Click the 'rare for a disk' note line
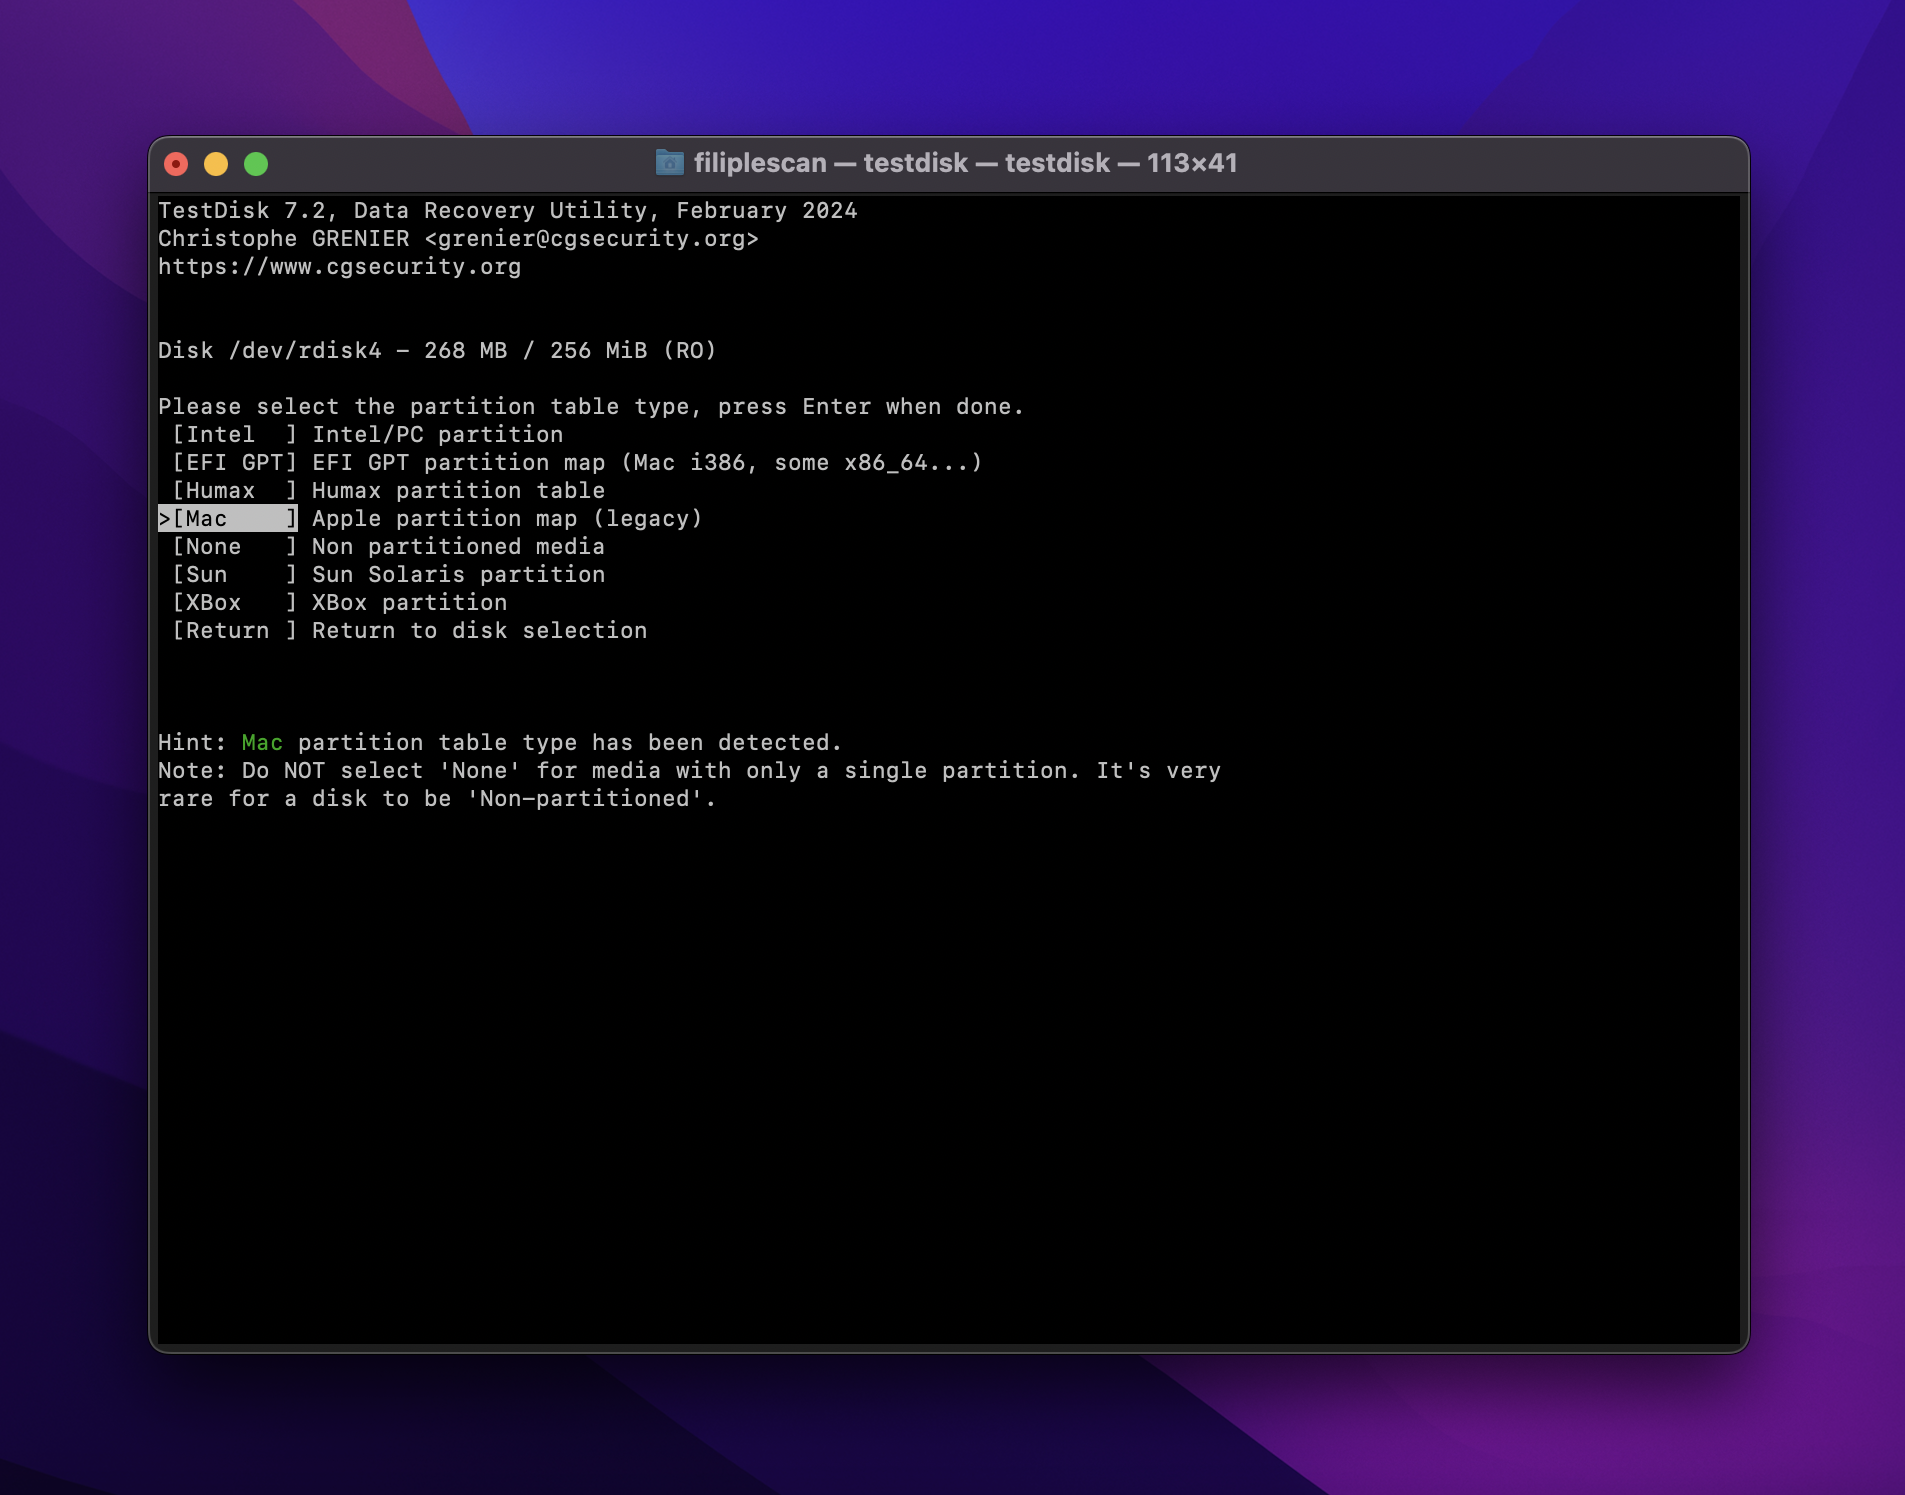This screenshot has height=1495, width=1905. pyautogui.click(x=437, y=799)
